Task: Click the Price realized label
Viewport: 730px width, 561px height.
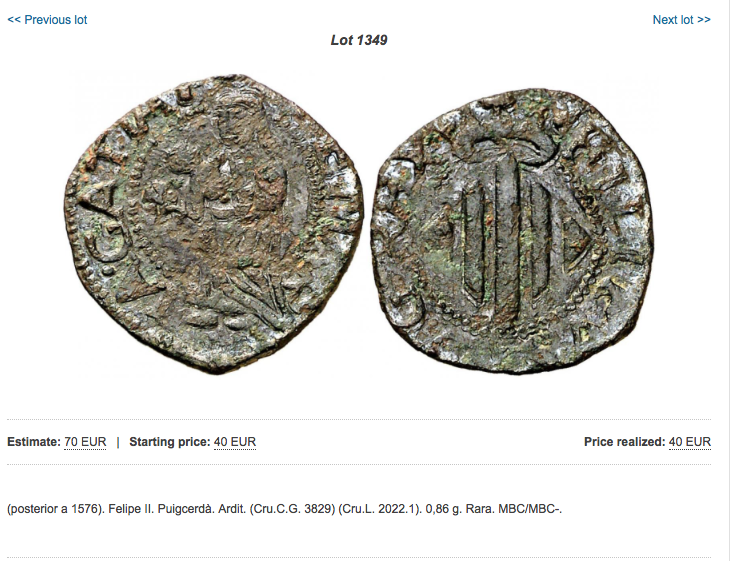Action: pos(625,442)
